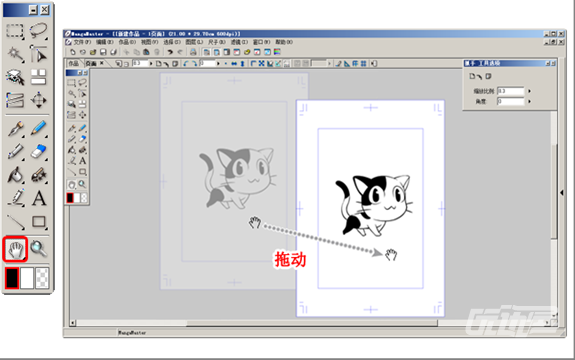Switch to the 作品 tab
Screen dimensions: 575x360
tap(74, 63)
